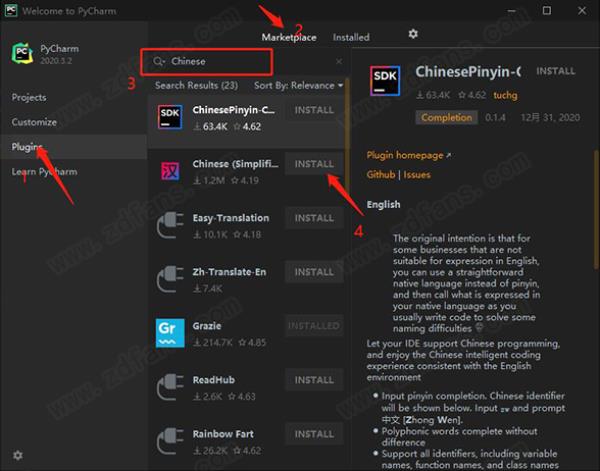
Task: Open the Github link
Action: pyautogui.click(x=381, y=175)
